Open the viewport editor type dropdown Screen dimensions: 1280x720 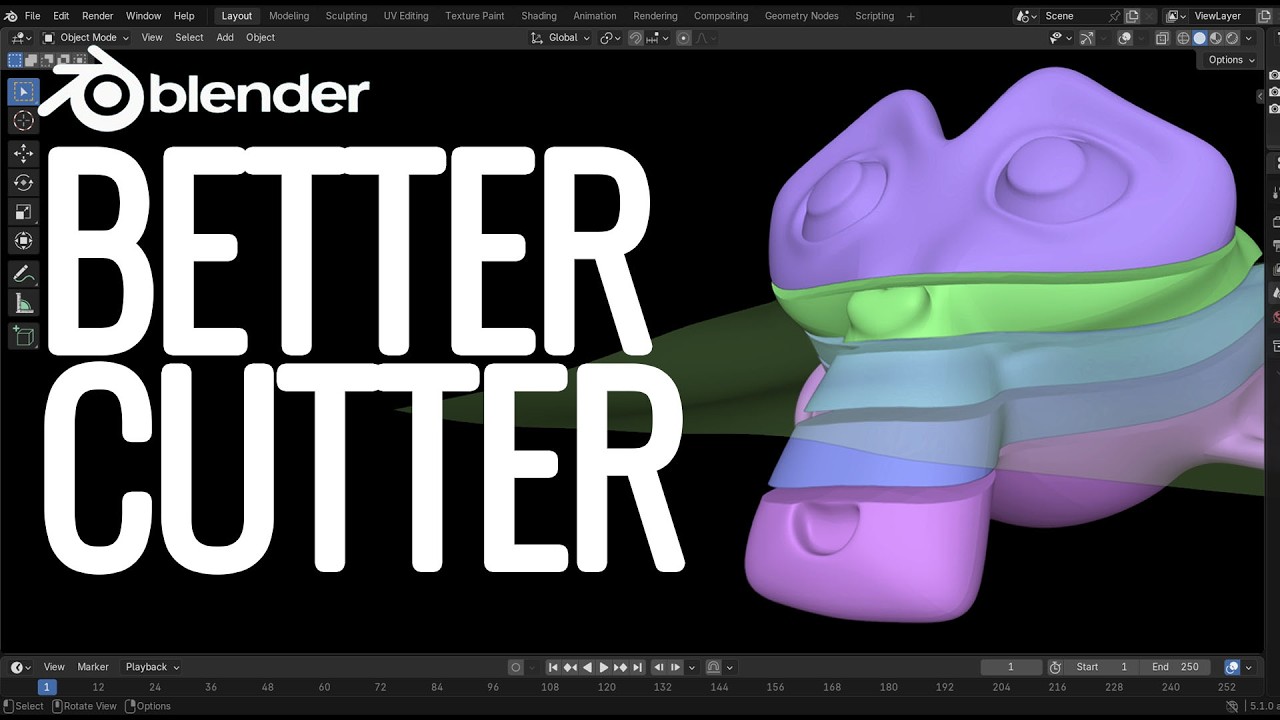20,38
